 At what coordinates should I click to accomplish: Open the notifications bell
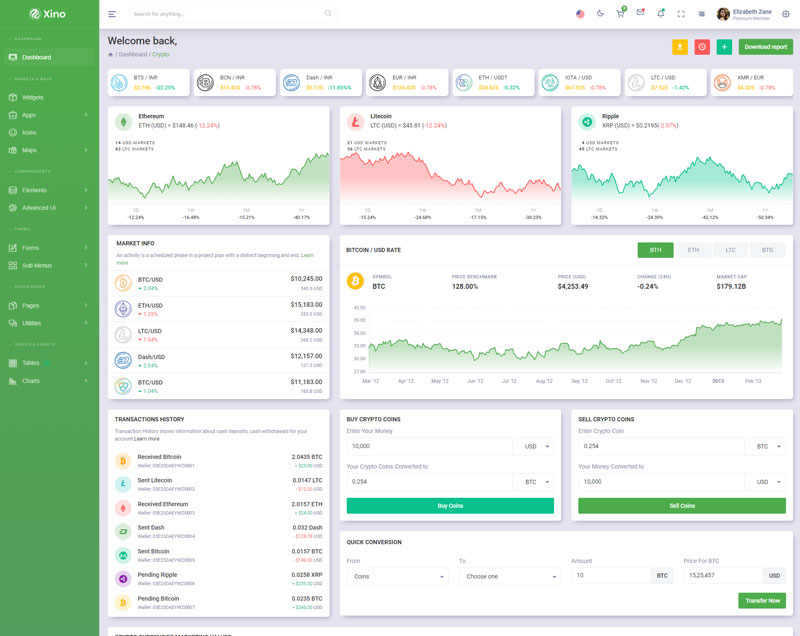click(660, 14)
